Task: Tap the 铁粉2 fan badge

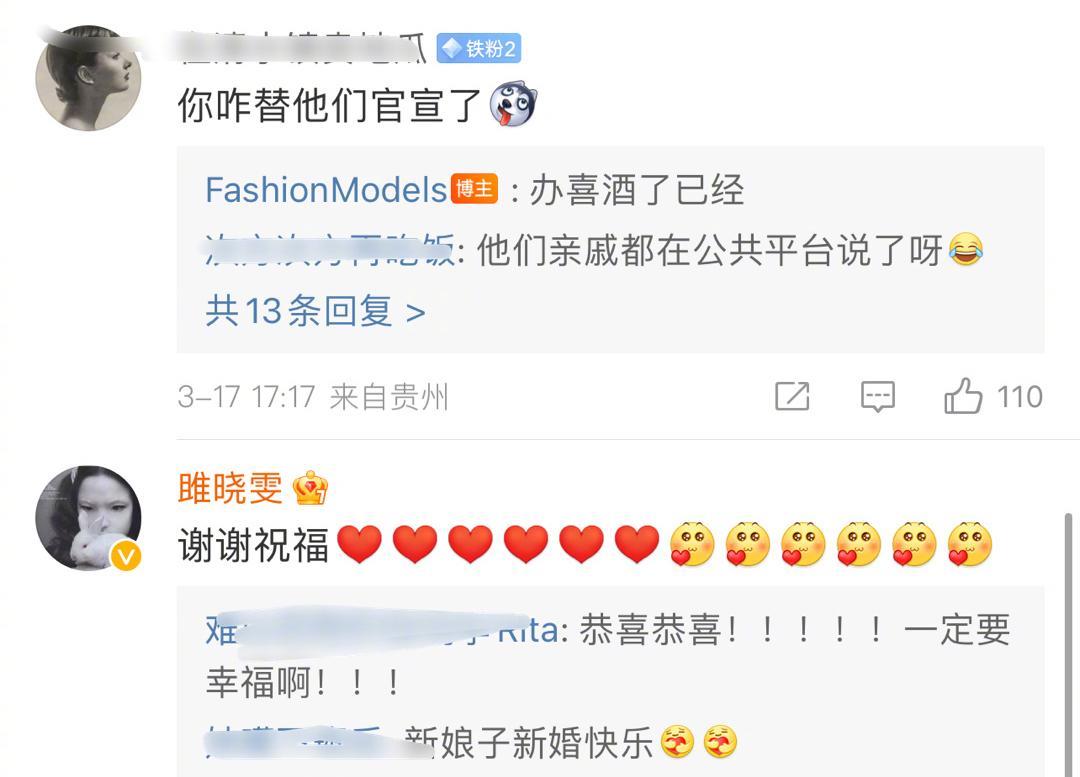Action: tap(479, 48)
